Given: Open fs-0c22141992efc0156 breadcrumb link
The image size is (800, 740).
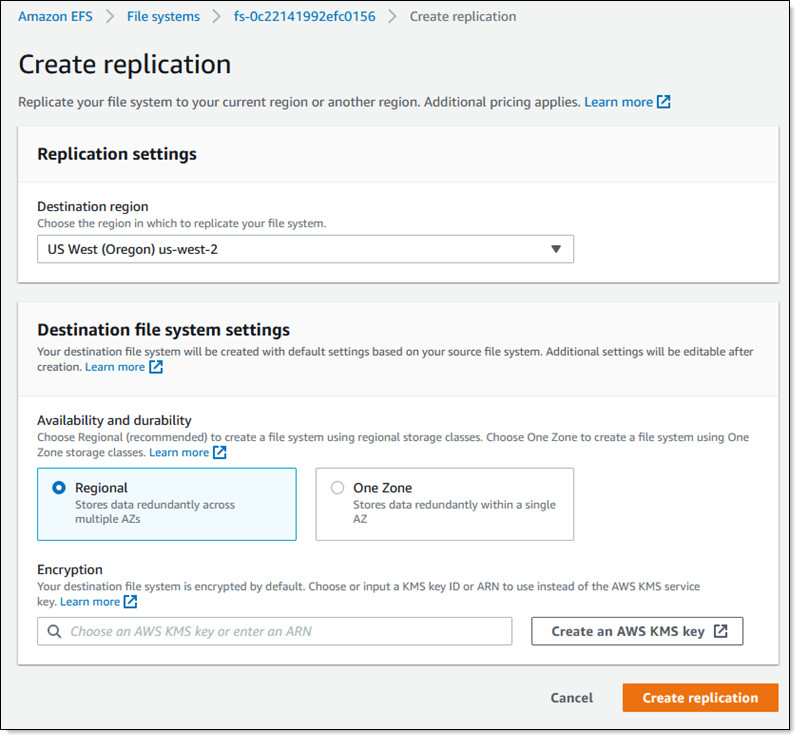Looking at the screenshot, I should click(x=305, y=17).
